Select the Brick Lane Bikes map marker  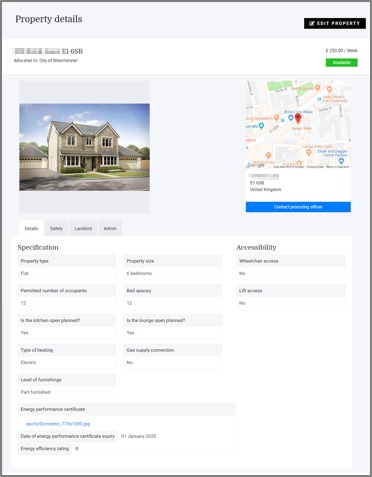(291, 117)
